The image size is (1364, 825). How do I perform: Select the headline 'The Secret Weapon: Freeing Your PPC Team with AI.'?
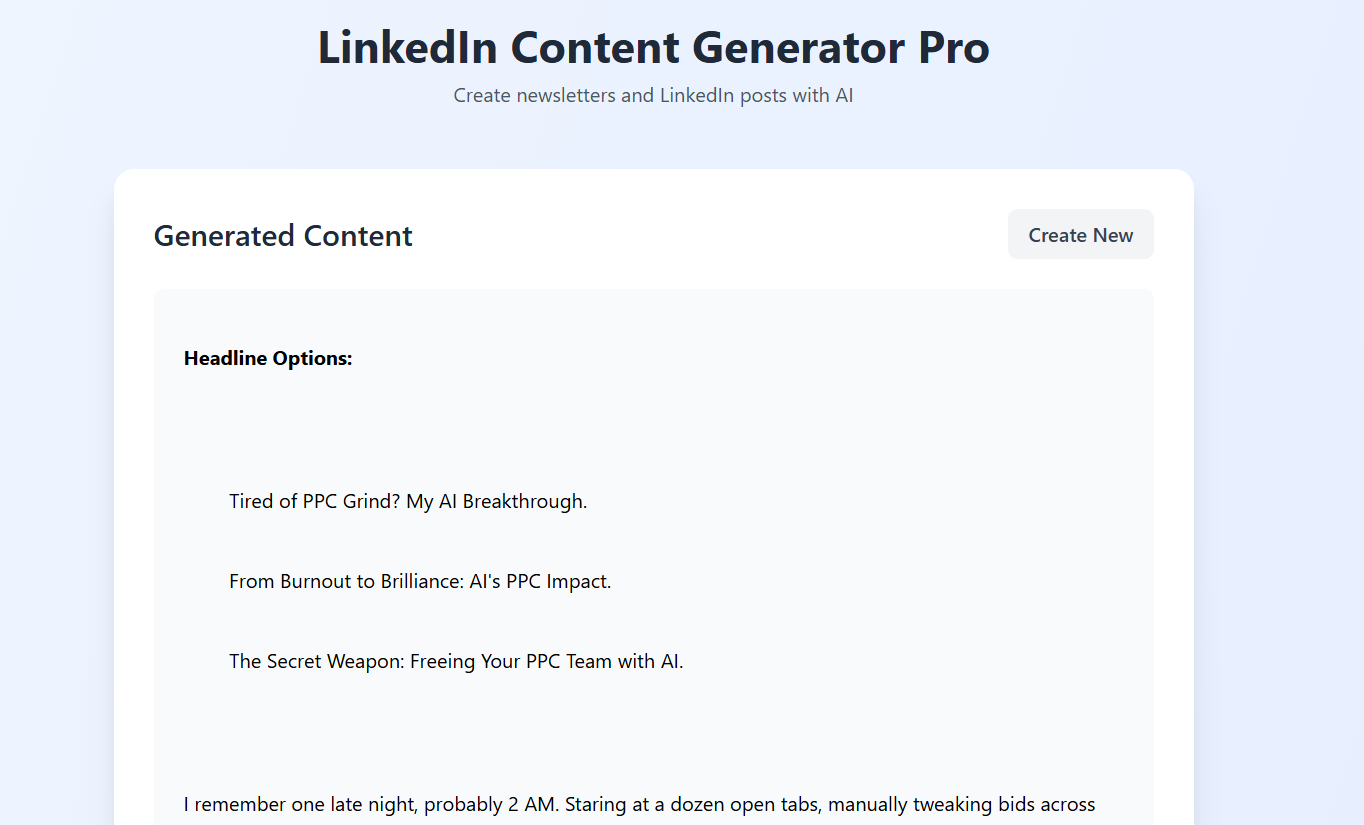pyautogui.click(x=456, y=661)
